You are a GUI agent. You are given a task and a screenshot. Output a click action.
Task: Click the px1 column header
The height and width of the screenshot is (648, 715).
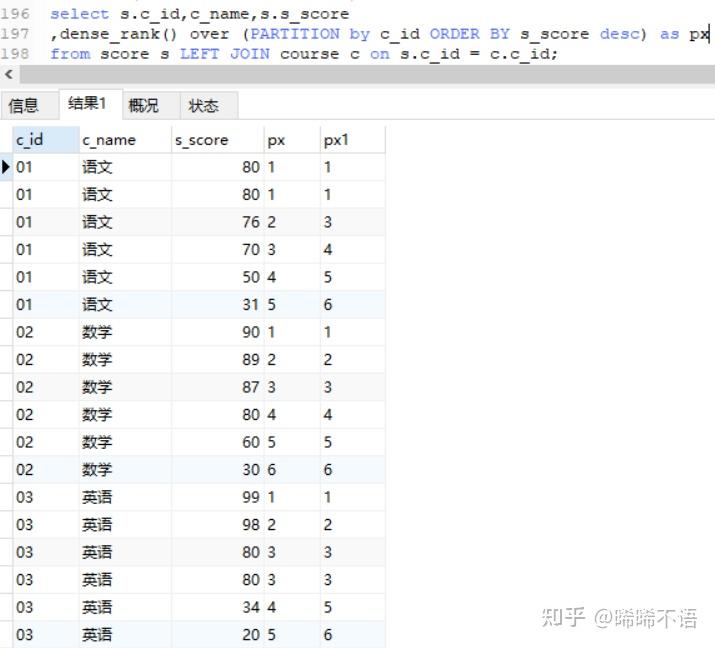pyautogui.click(x=352, y=140)
